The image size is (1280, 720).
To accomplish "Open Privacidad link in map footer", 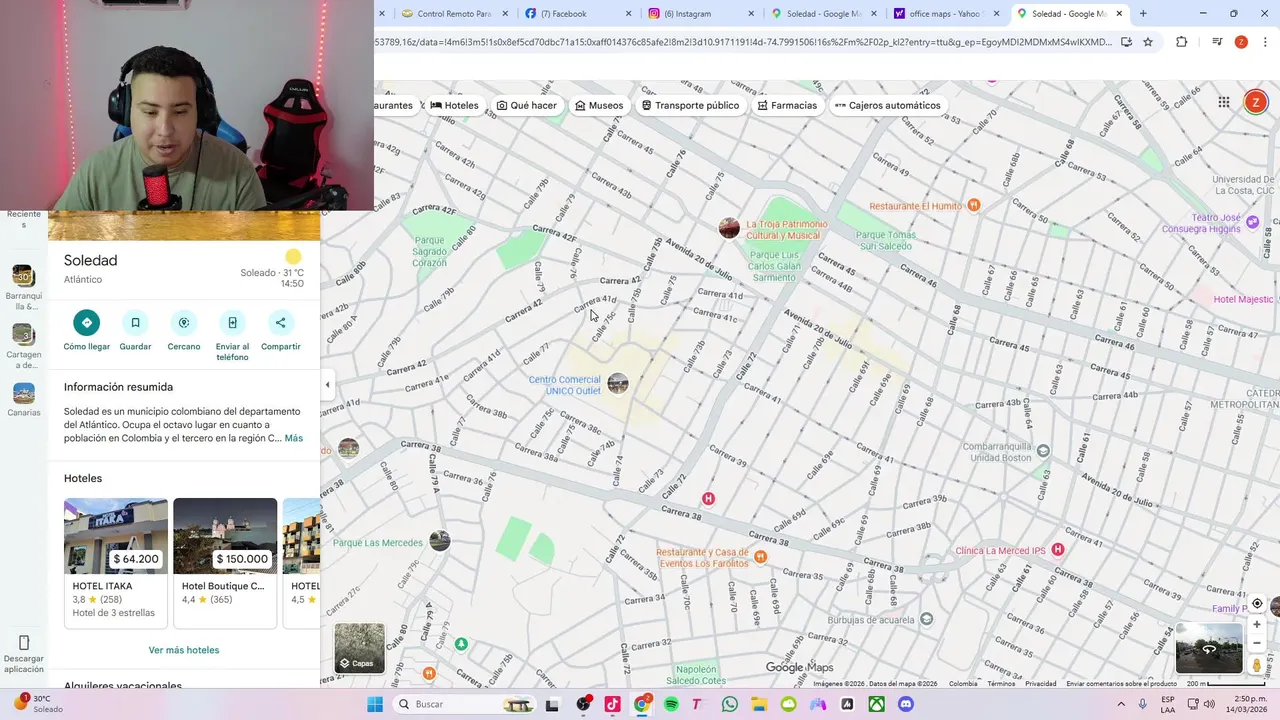I will pyautogui.click(x=1040, y=684).
